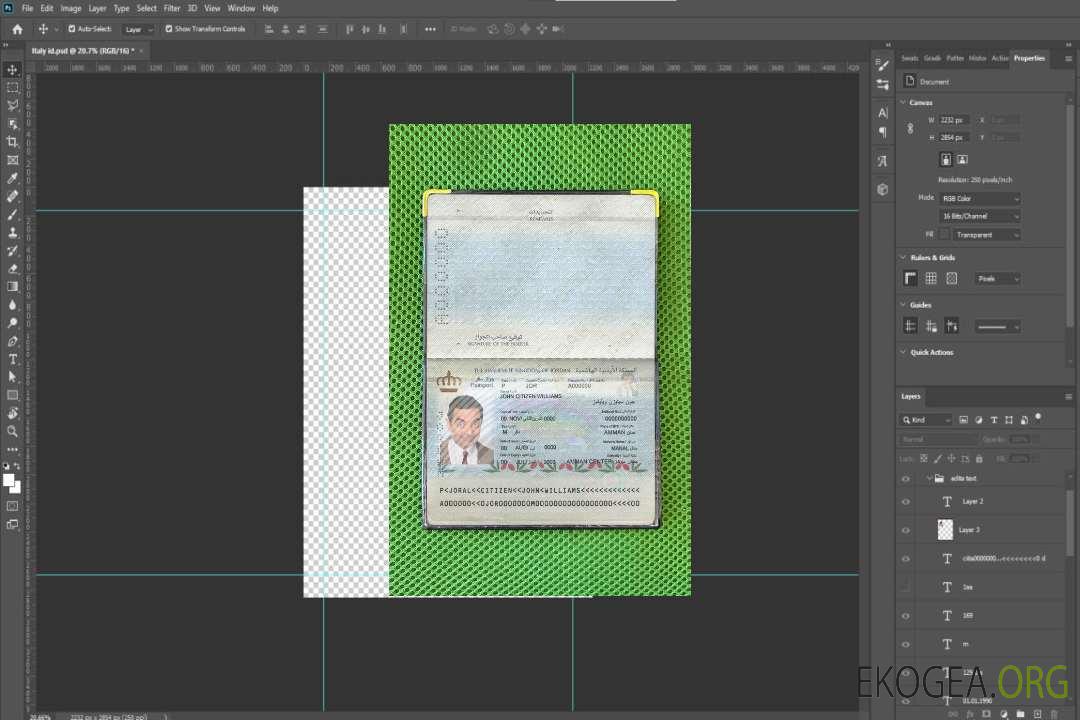Image resolution: width=1080 pixels, height=720 pixels.
Task: Open the 16 Bits/Channel dropdown
Action: click(979, 216)
